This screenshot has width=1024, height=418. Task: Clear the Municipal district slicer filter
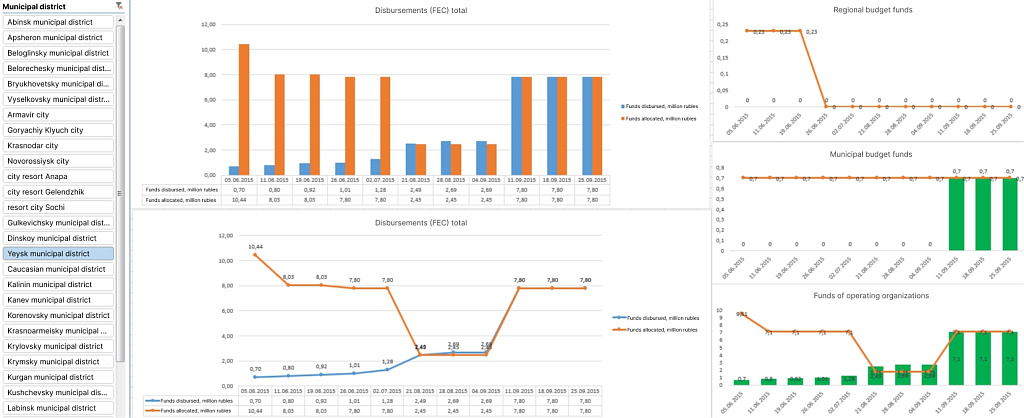(x=120, y=6)
